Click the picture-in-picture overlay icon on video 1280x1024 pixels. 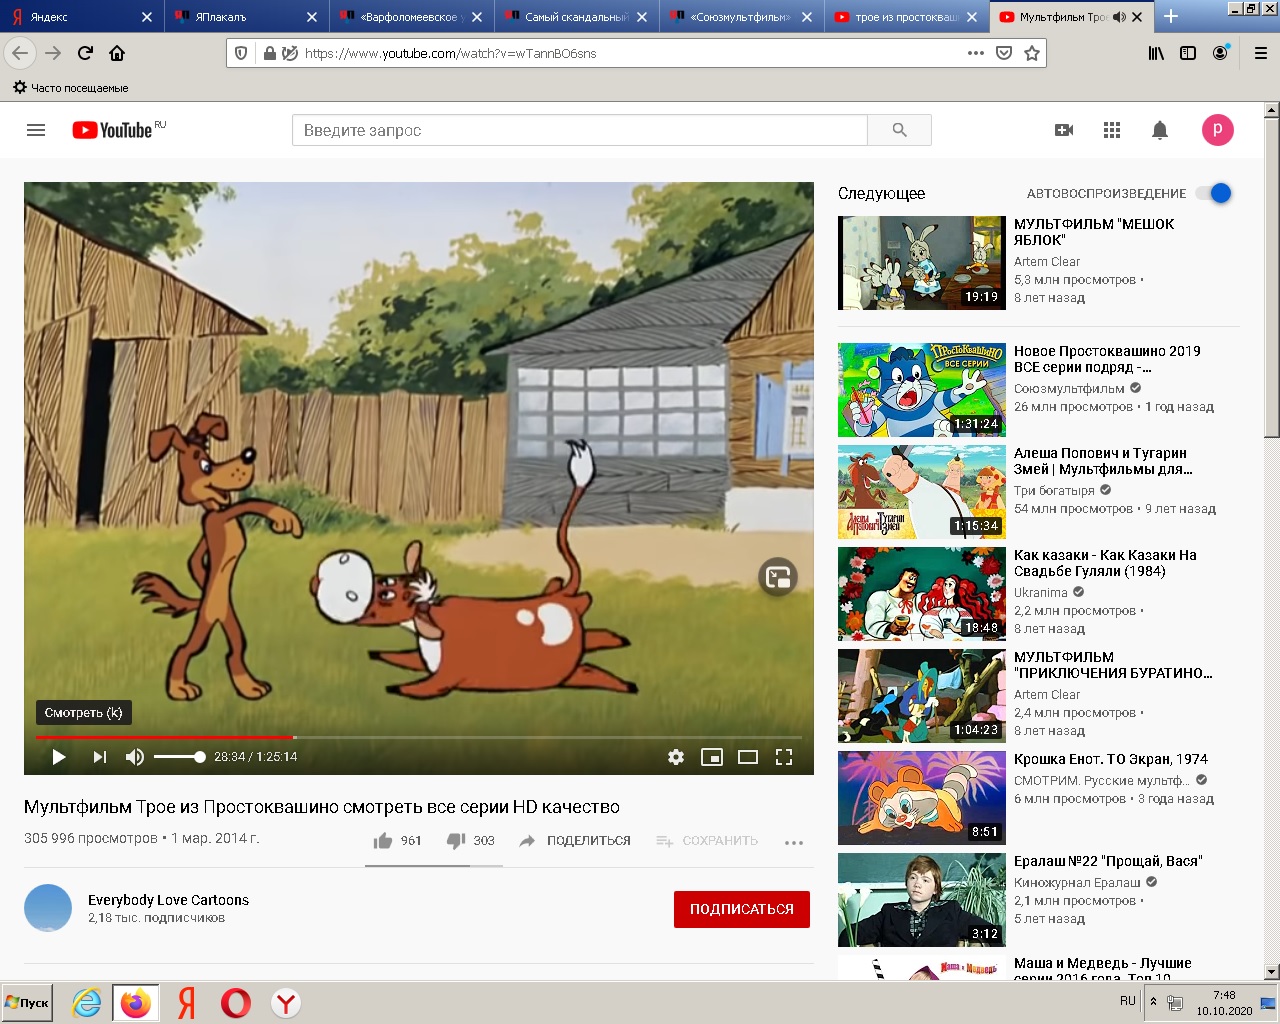778,577
